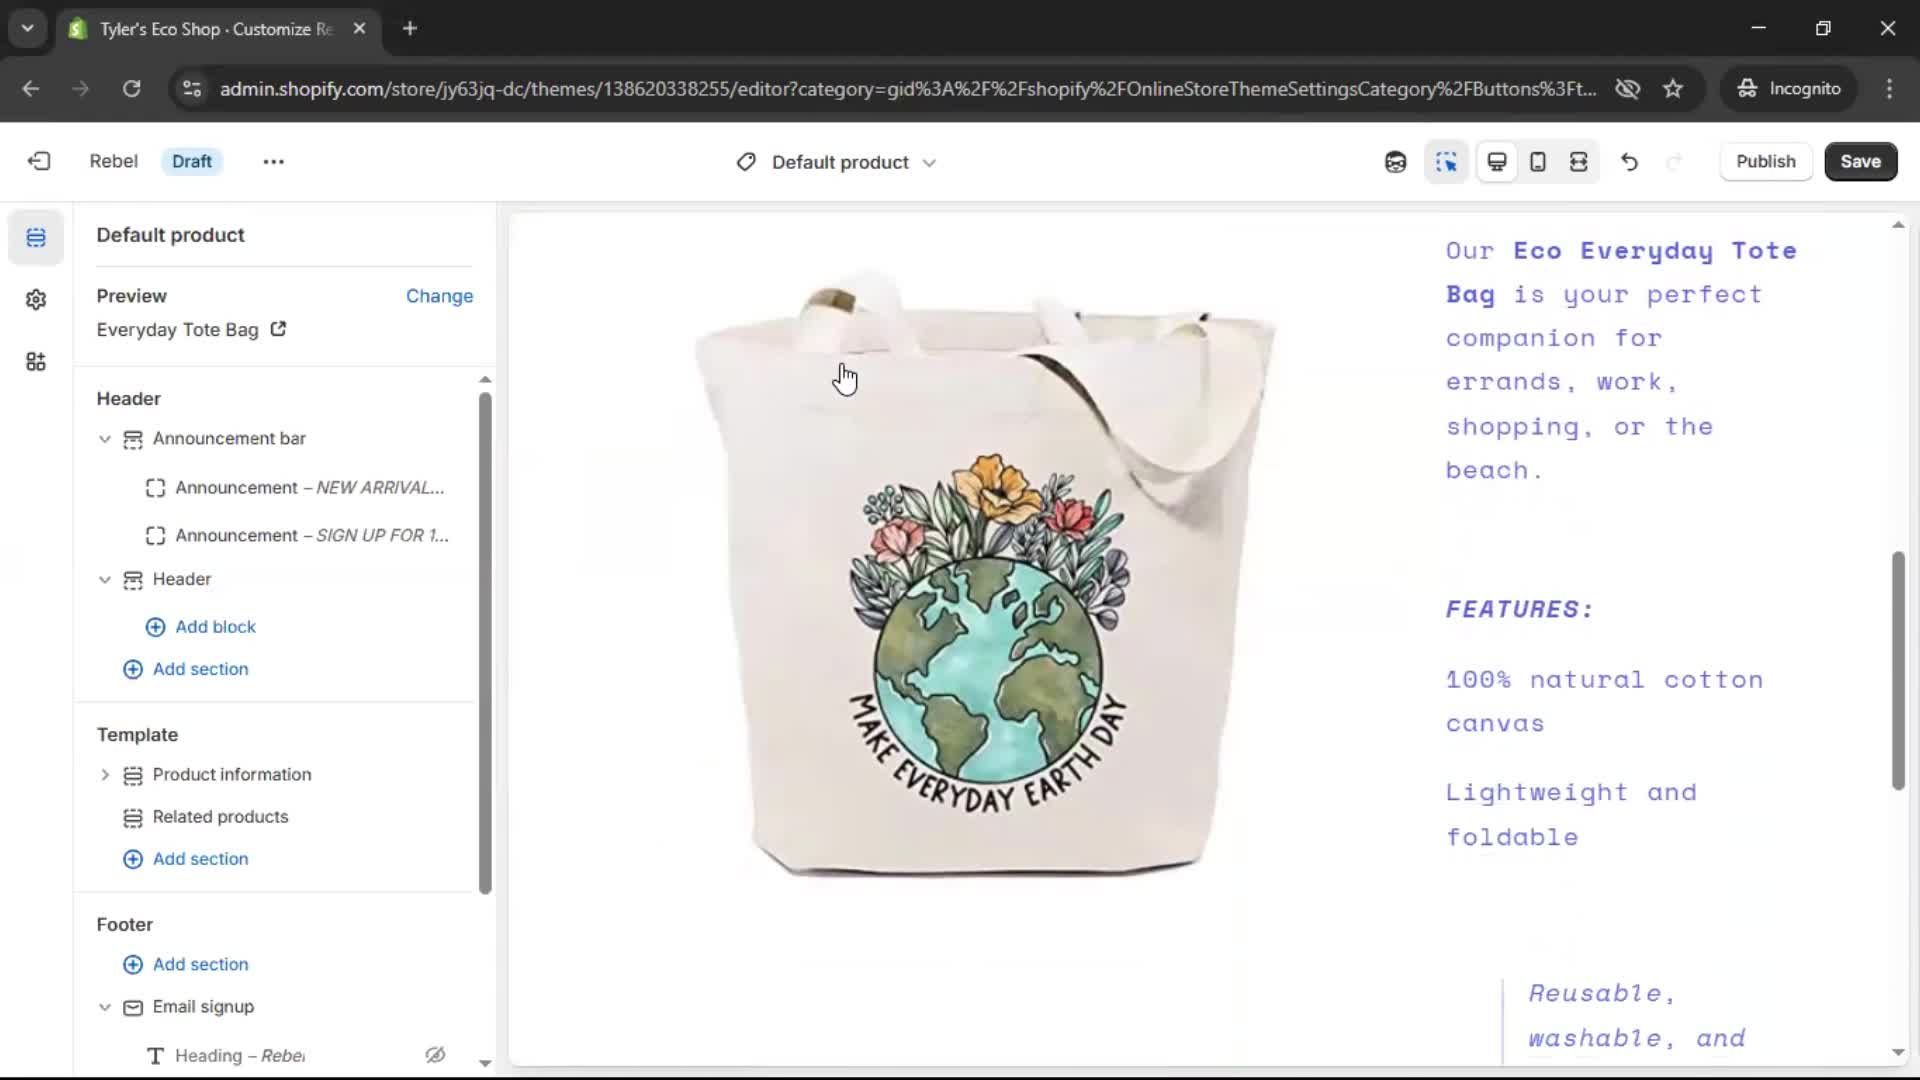Select the Sections sidebar icon
The height and width of the screenshot is (1080, 1920).
(x=36, y=237)
